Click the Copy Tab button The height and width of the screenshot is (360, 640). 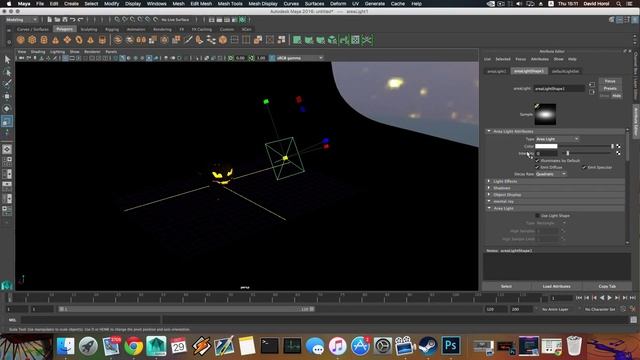[607, 287]
